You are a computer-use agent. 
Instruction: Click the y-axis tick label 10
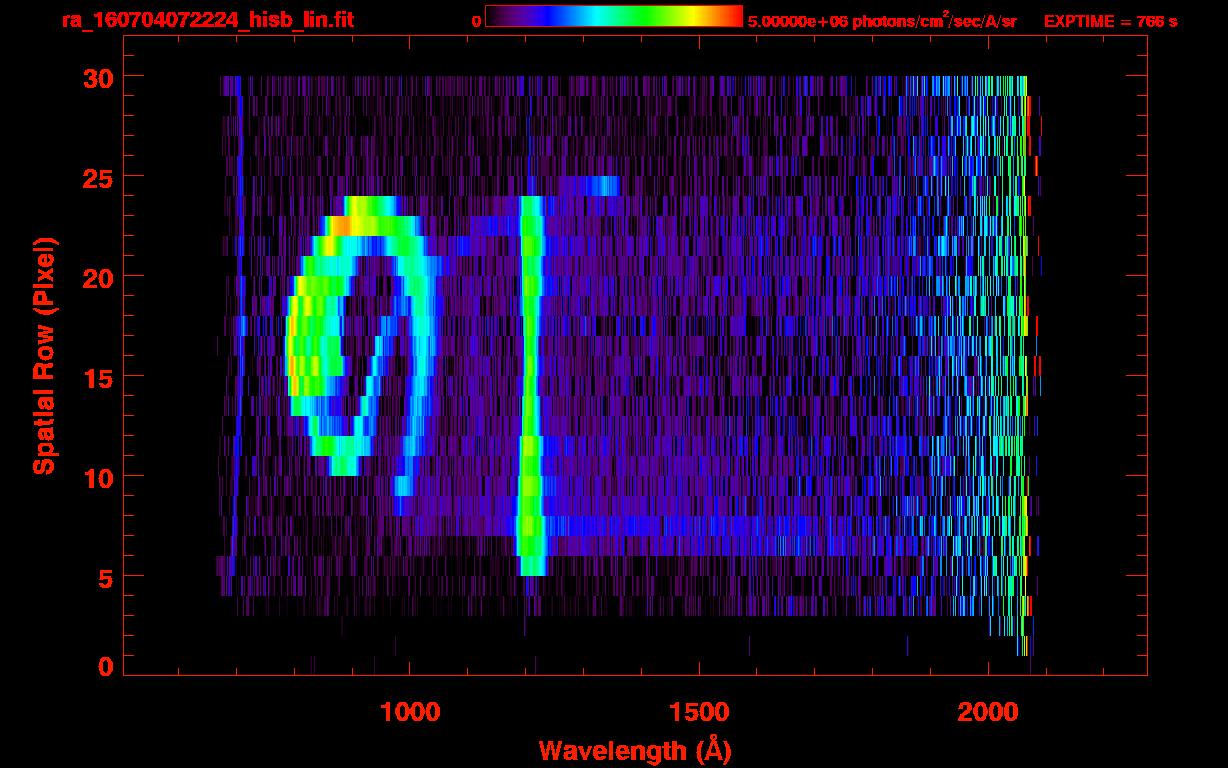[96, 477]
